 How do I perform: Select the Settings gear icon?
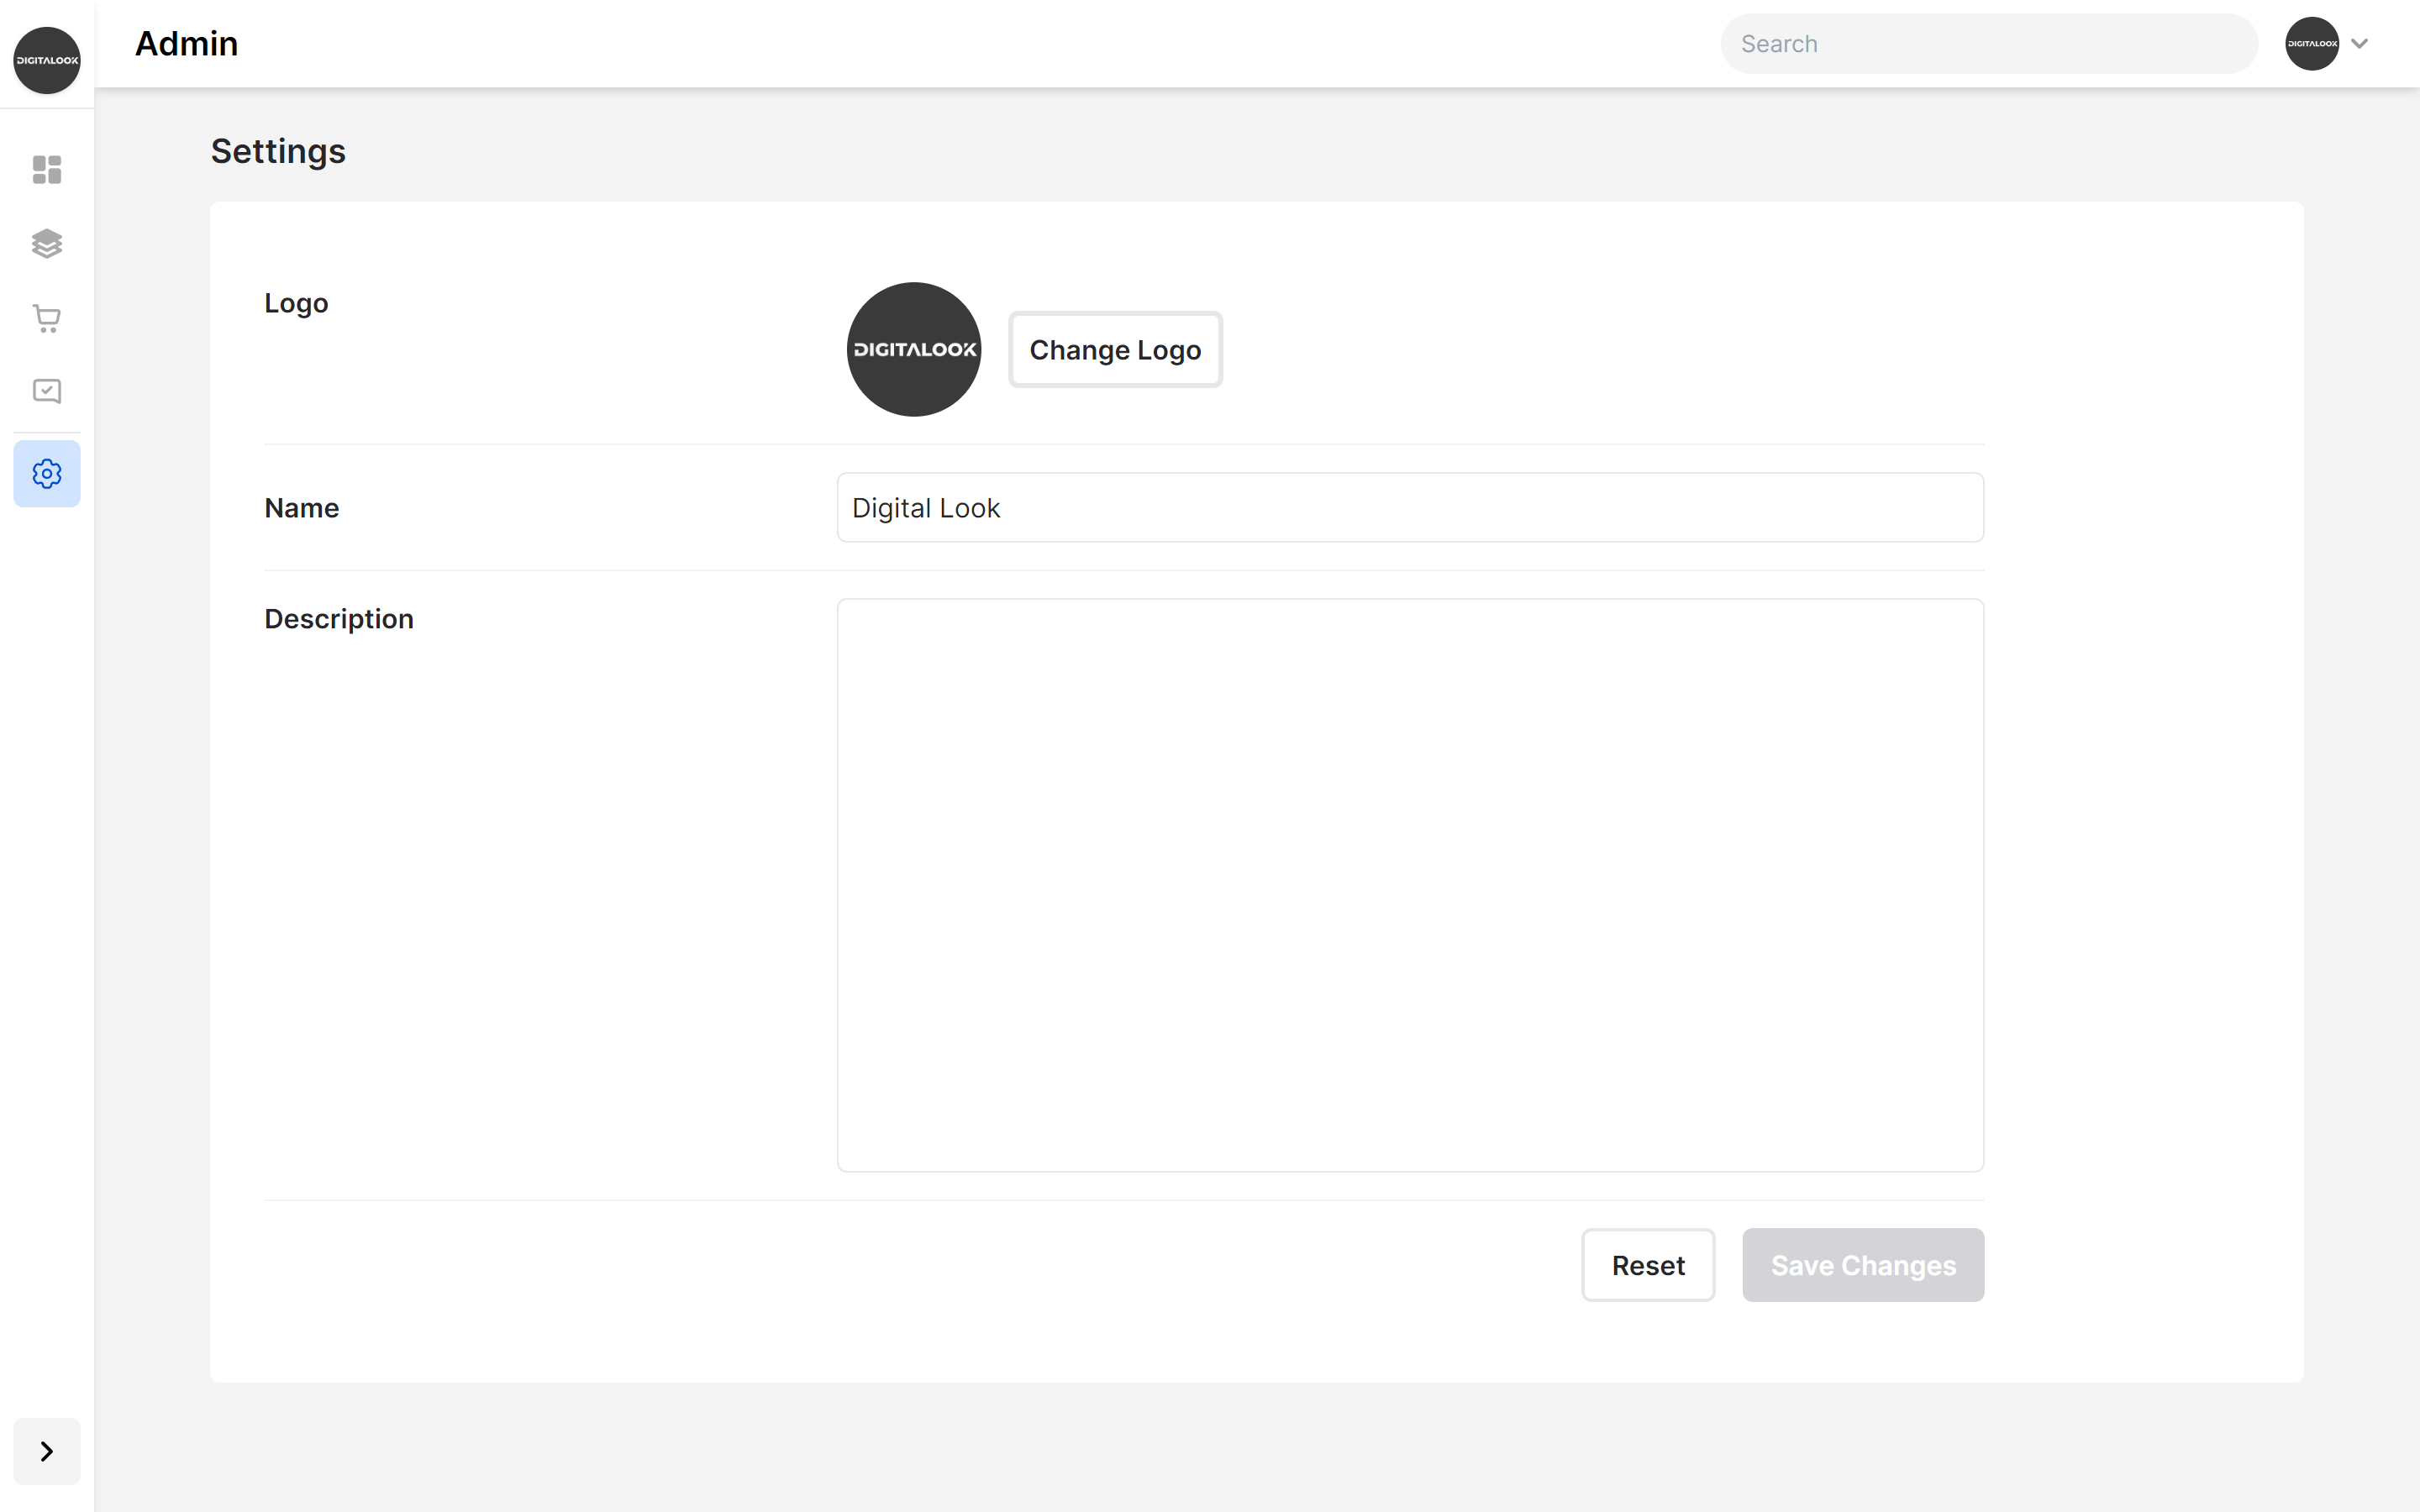47,474
